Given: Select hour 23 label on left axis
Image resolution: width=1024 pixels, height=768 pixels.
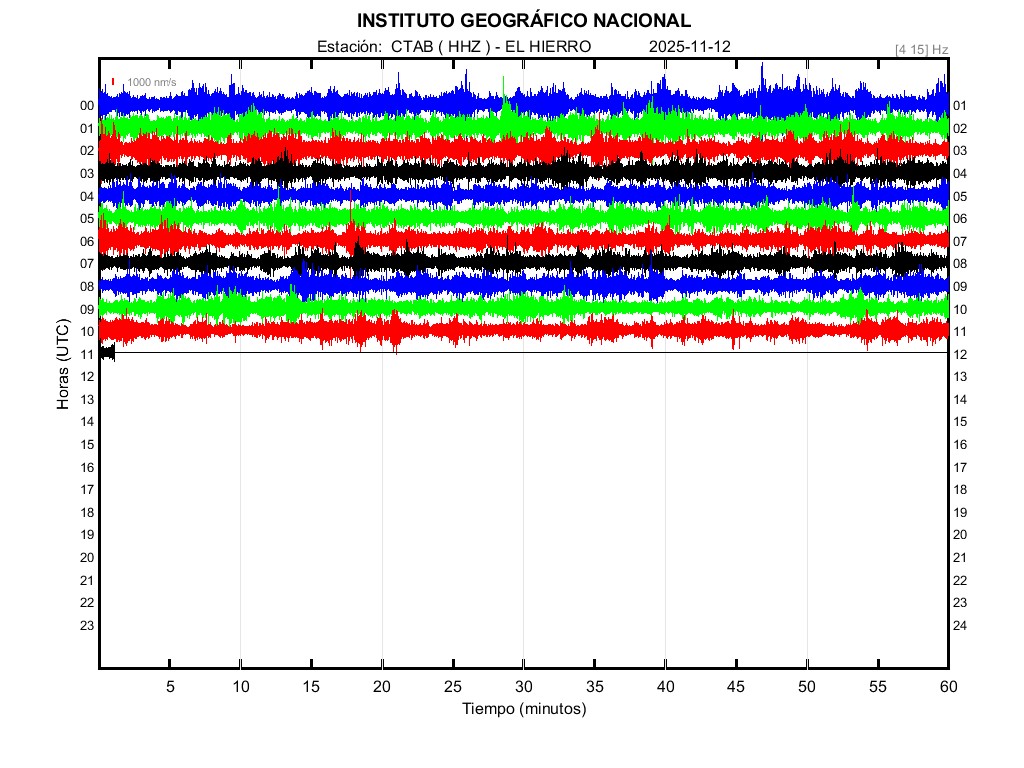Looking at the screenshot, I should (x=87, y=626).
